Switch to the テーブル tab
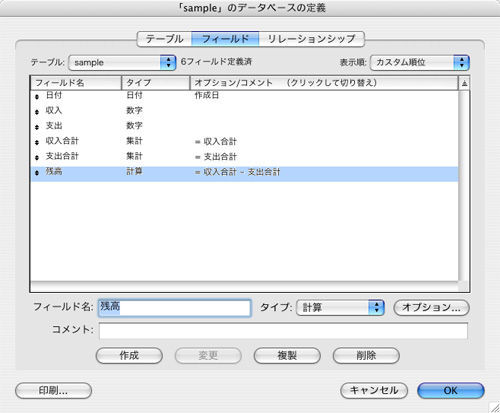The height and width of the screenshot is (413, 500). pyautogui.click(x=165, y=39)
